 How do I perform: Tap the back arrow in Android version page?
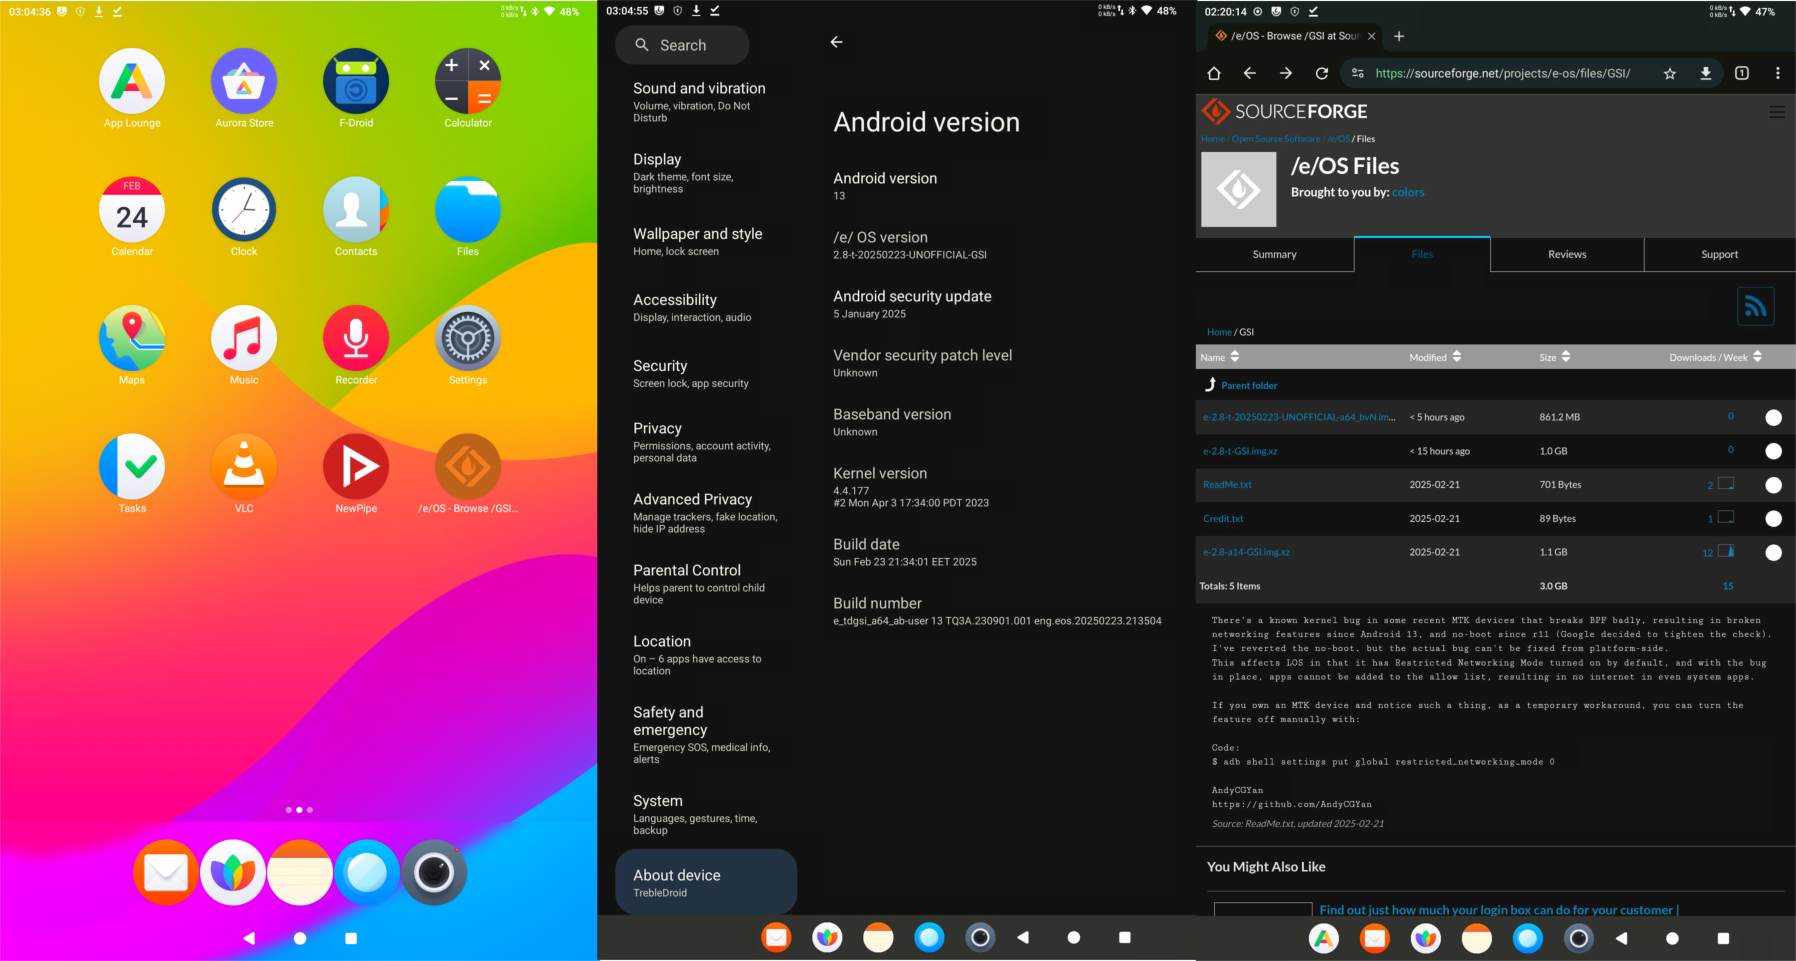pyautogui.click(x=837, y=42)
